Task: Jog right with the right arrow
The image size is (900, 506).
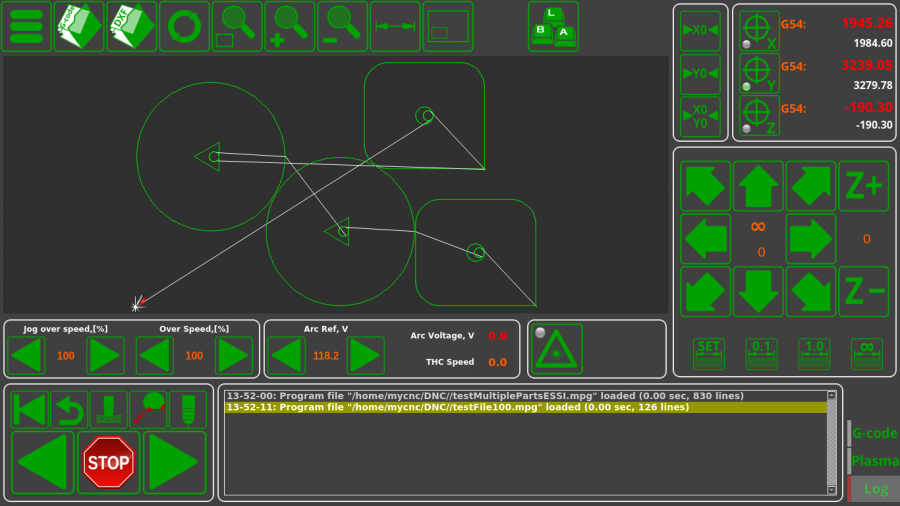Action: pyautogui.click(x=810, y=239)
